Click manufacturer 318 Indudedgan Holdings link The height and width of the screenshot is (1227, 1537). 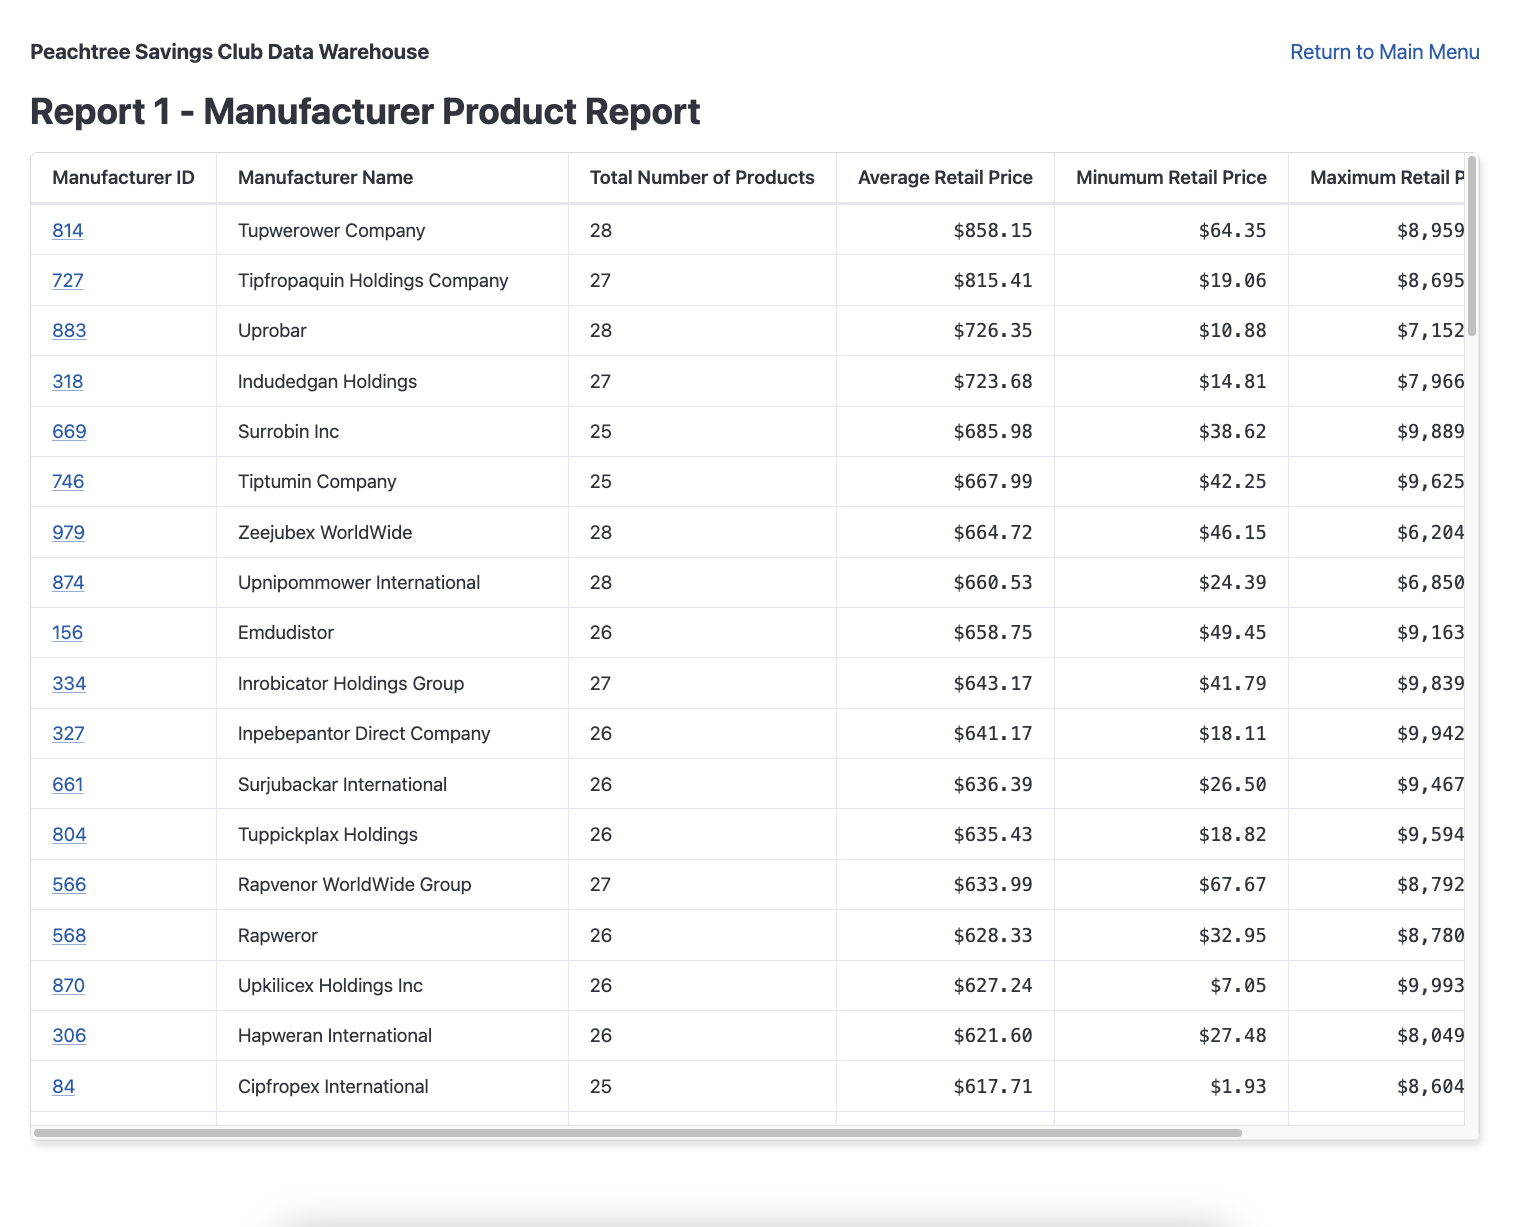tap(67, 381)
